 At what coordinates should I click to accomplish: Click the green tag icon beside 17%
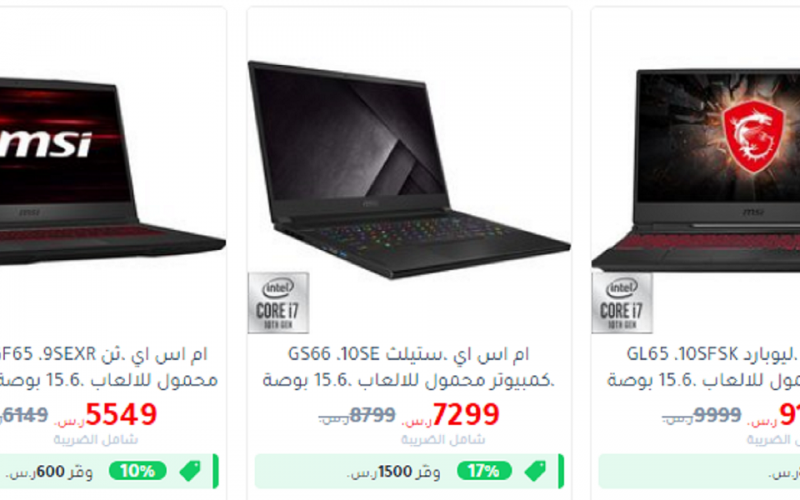535,471
